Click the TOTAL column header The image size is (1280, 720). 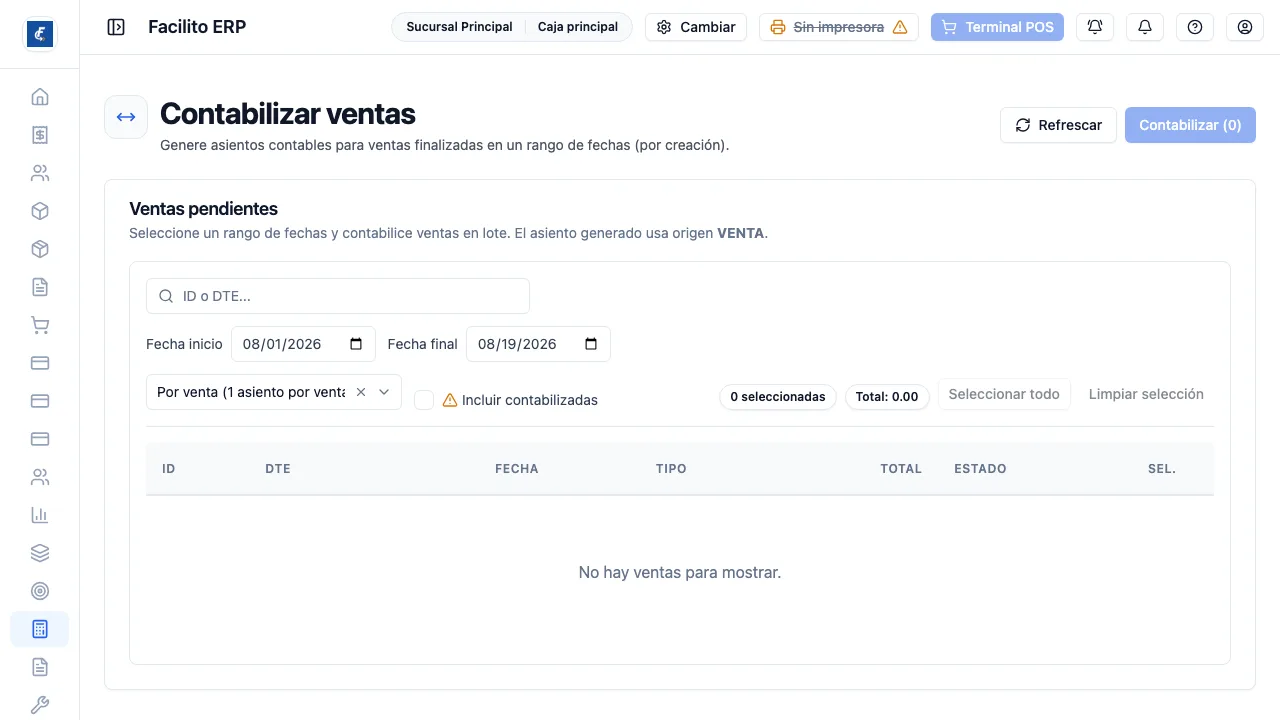tap(901, 468)
